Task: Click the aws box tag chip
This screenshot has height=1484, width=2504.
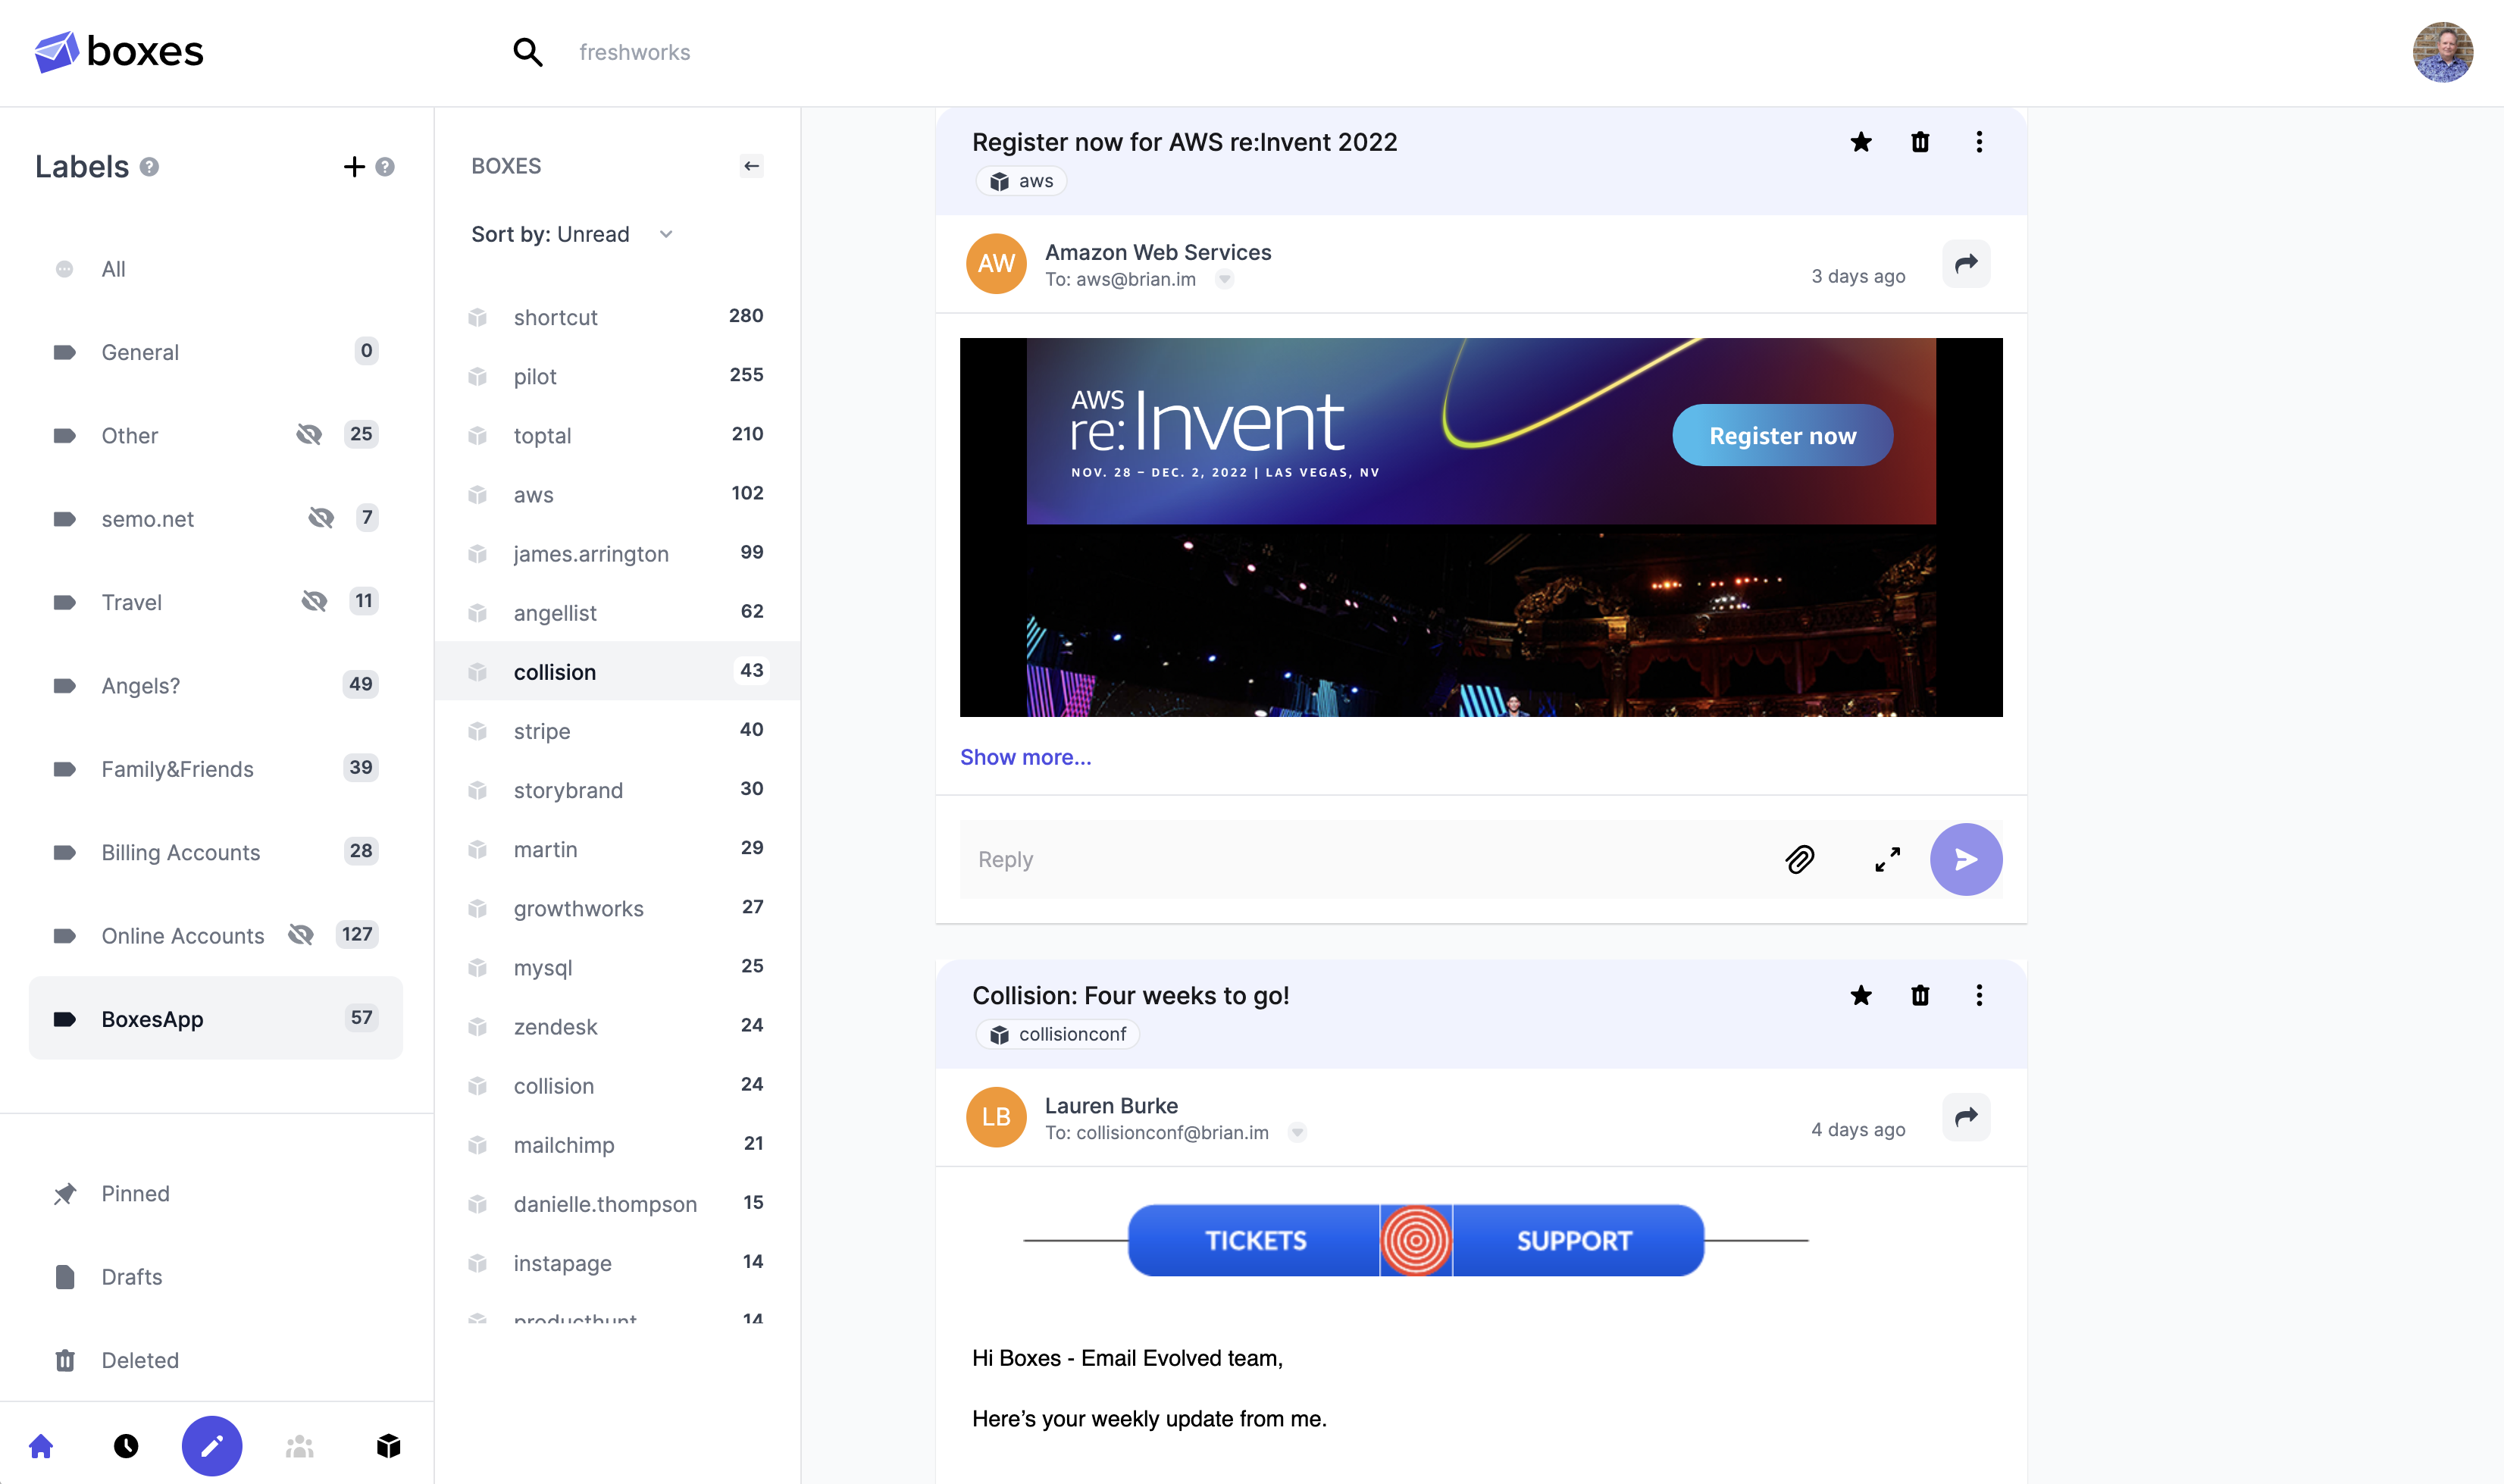Action: [x=1021, y=181]
